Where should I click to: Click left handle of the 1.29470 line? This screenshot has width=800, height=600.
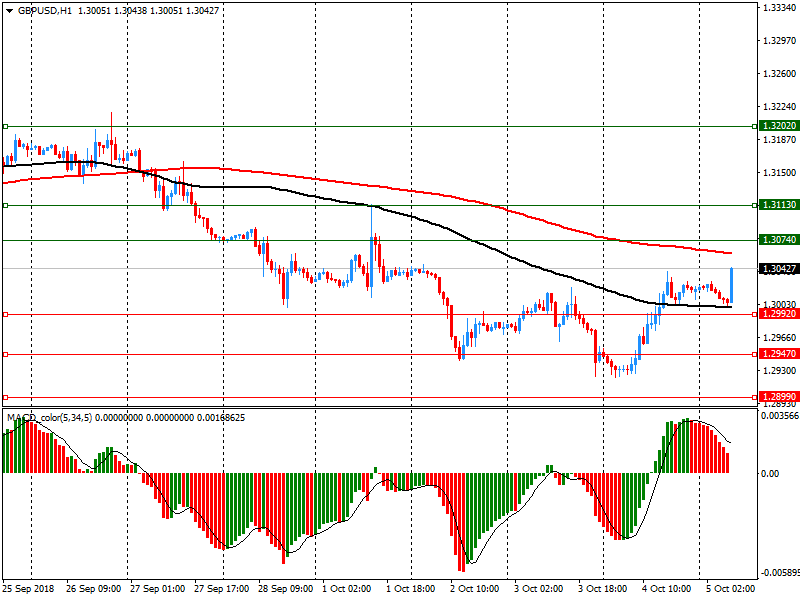coord(5,354)
